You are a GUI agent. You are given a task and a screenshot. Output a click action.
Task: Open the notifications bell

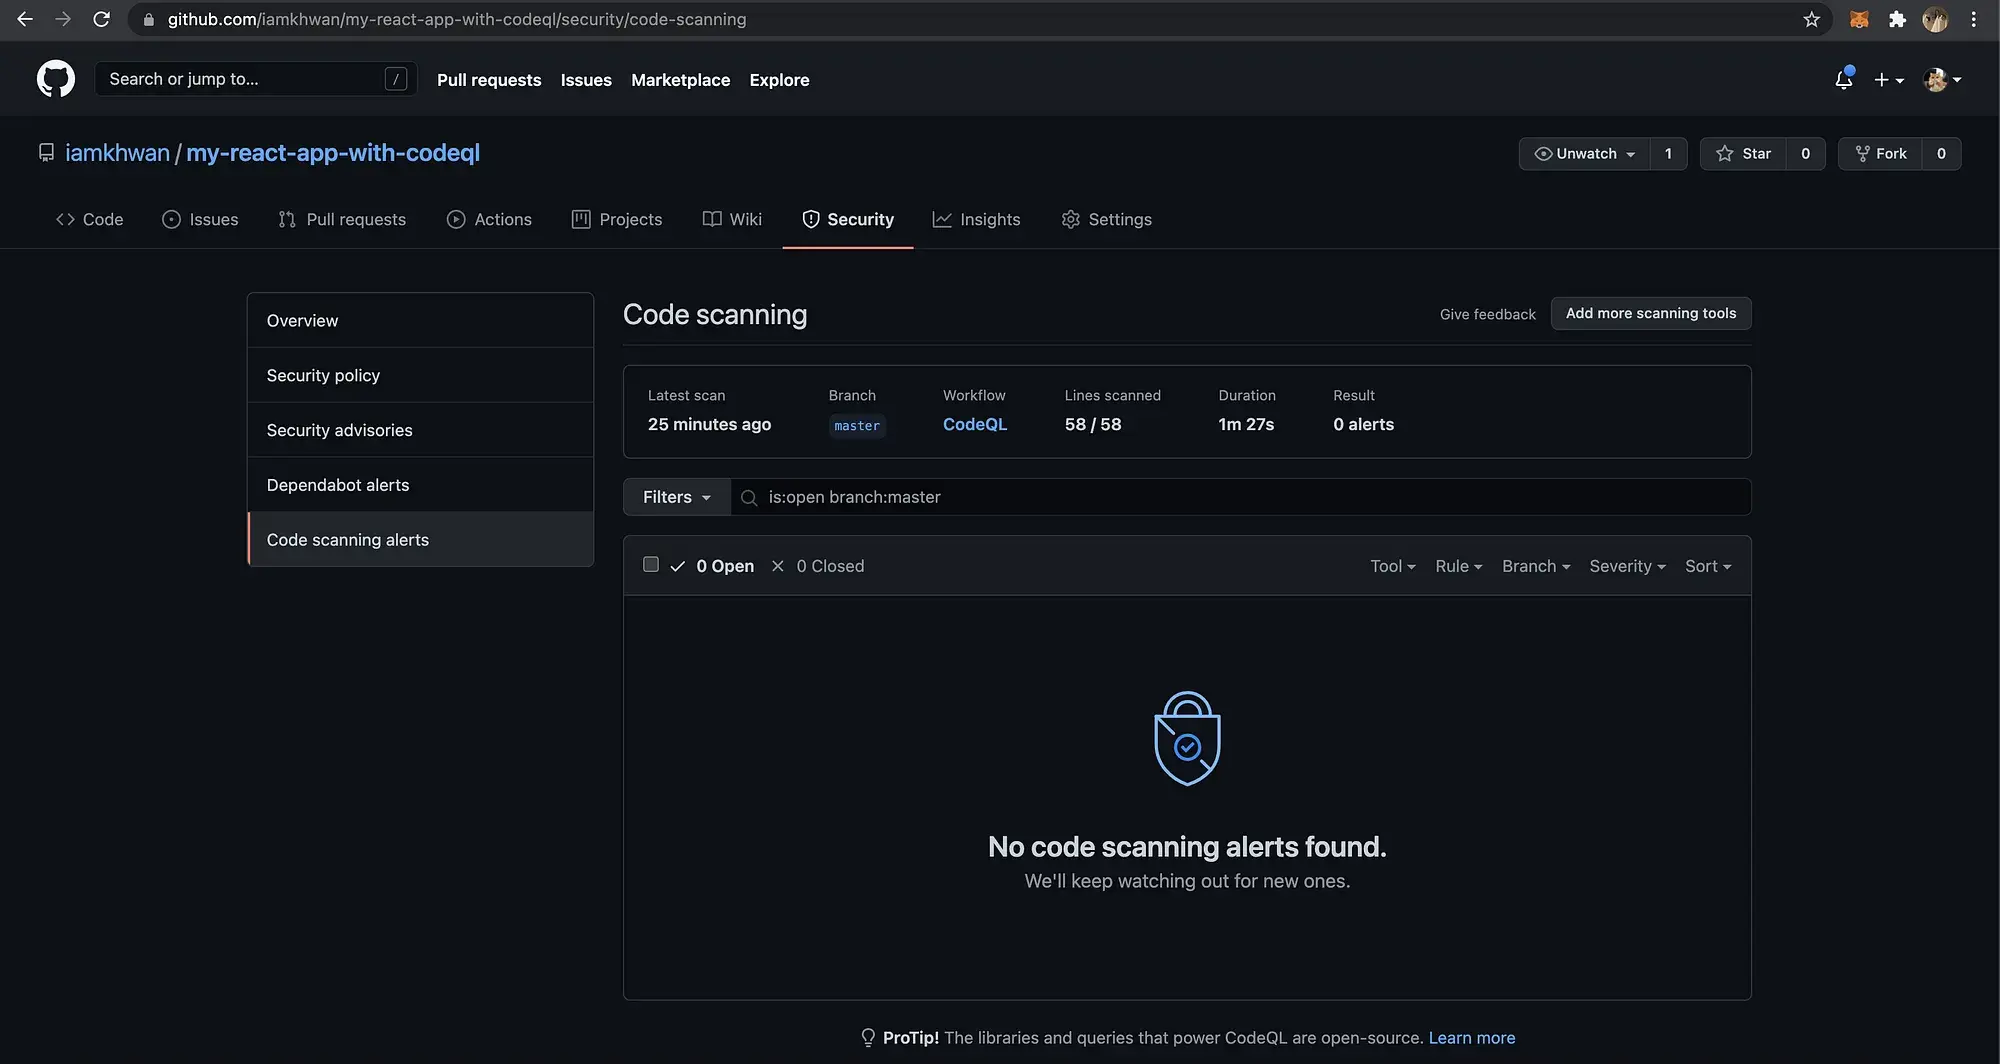pos(1843,79)
